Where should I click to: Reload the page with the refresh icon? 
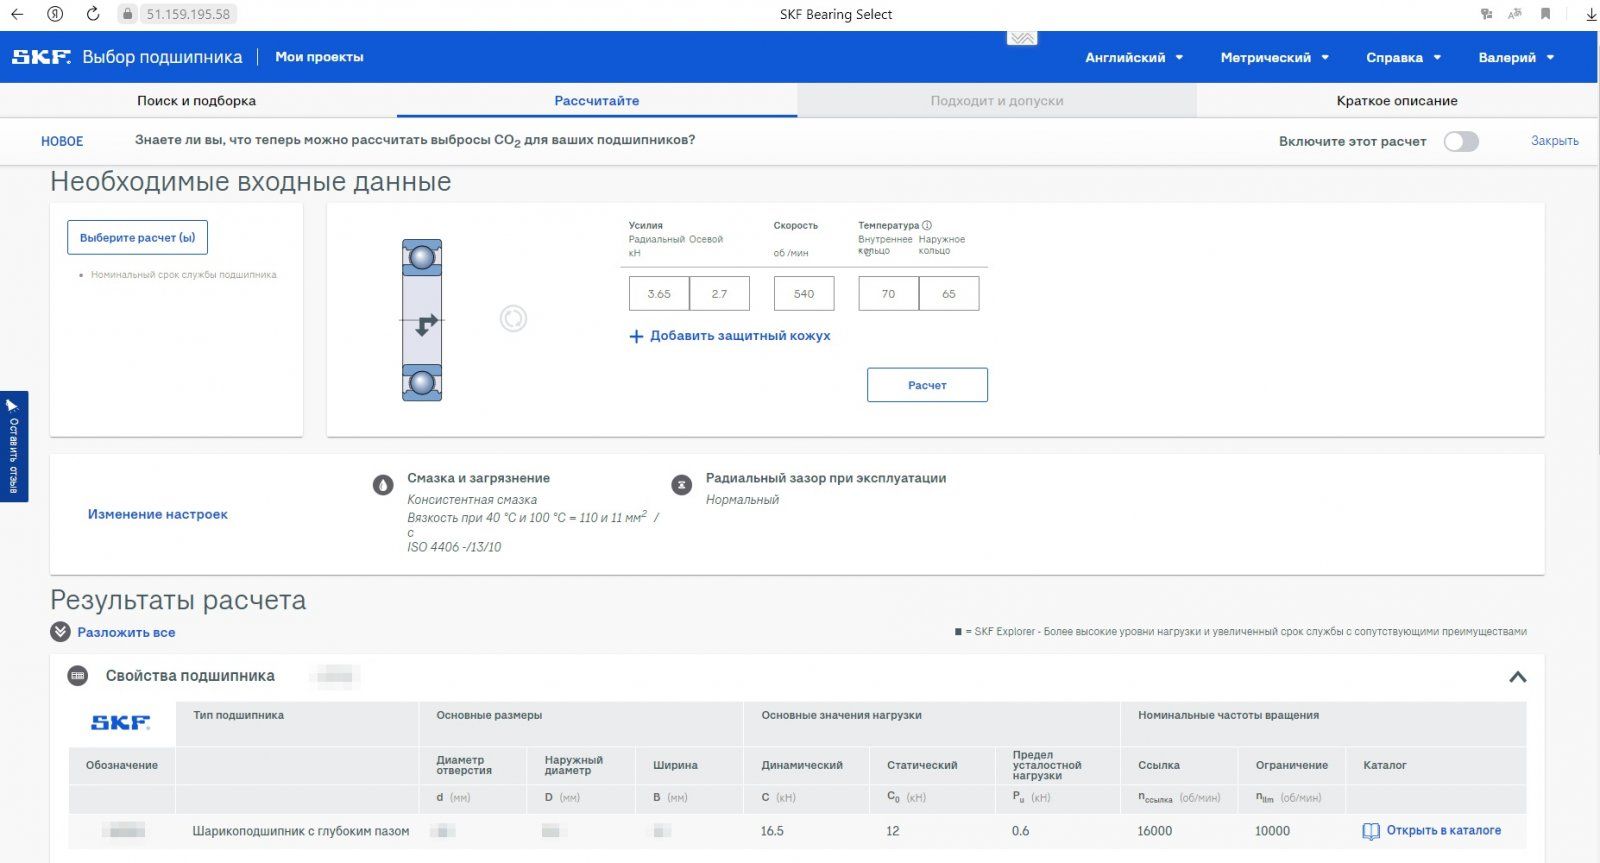pos(93,14)
